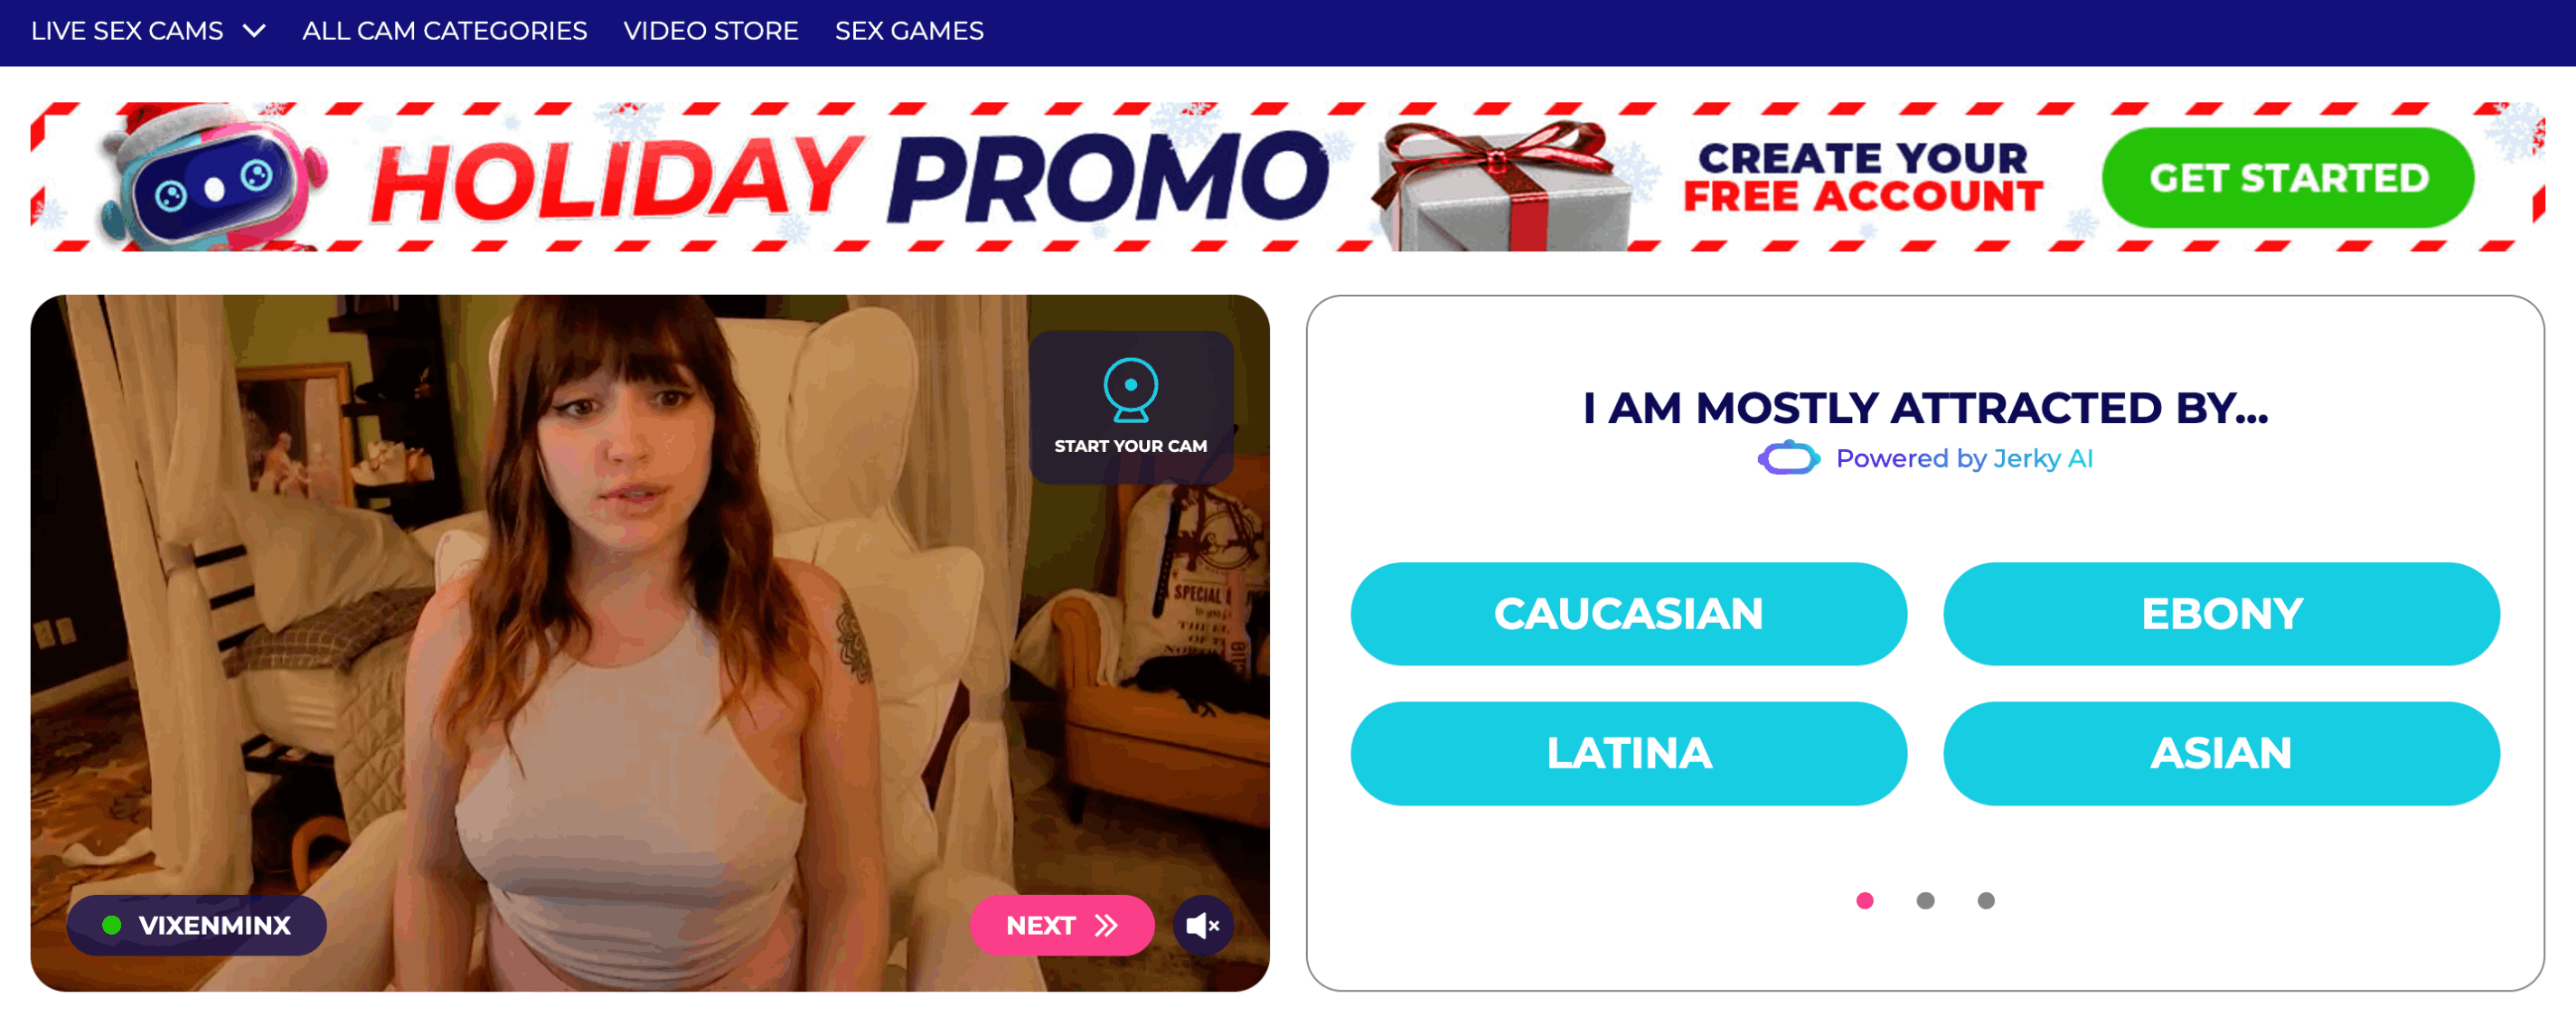This screenshot has height=1026, width=2576.
Task: Click the green Get Started button
Action: click(x=2288, y=177)
